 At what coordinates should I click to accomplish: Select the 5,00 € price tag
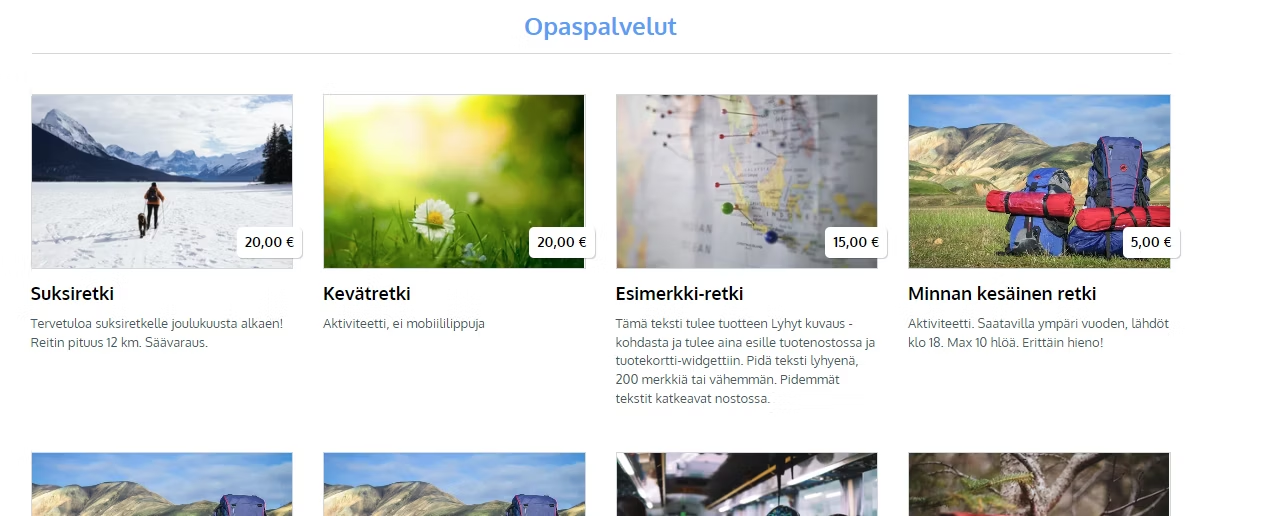(1151, 242)
